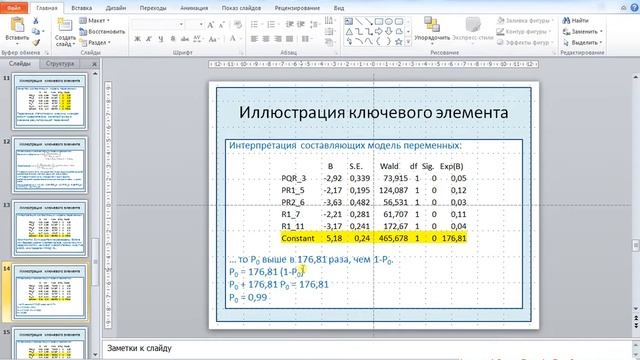Click the Заливка фигуры (Shape Fill) button
Viewport: 640px width, 360px height.
tap(525, 20)
